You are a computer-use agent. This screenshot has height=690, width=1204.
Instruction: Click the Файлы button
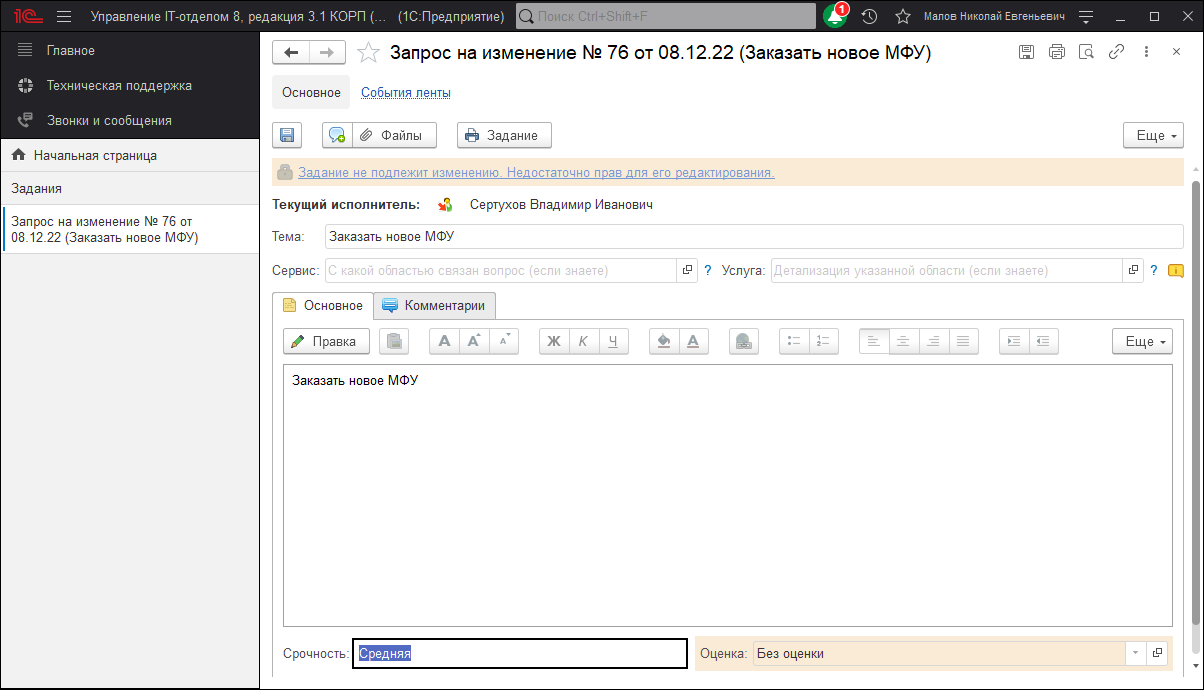(x=394, y=135)
